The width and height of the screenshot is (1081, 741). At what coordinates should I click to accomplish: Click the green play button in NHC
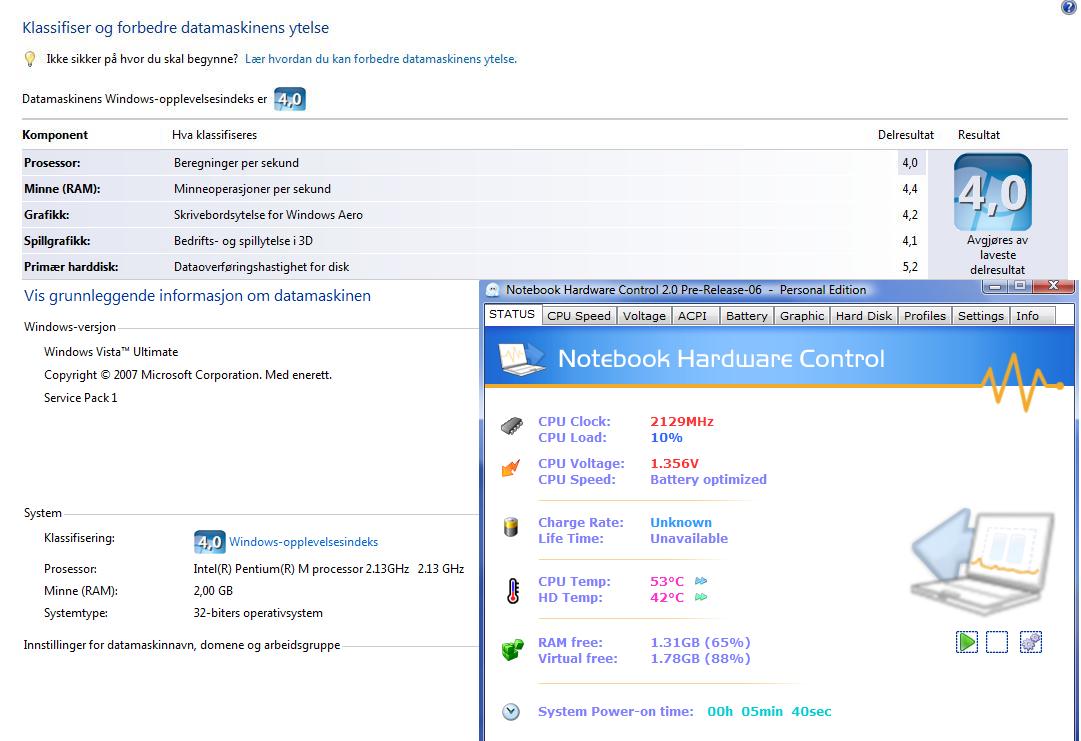click(x=967, y=642)
